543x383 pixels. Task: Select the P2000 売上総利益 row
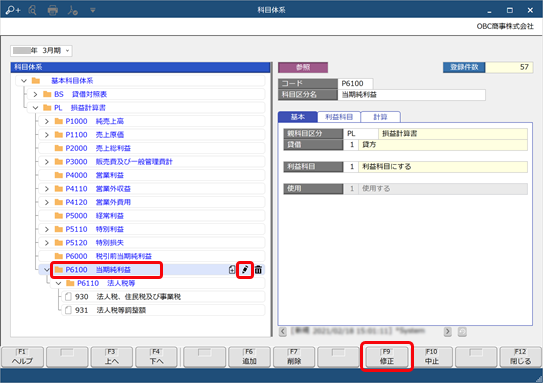click(152, 148)
